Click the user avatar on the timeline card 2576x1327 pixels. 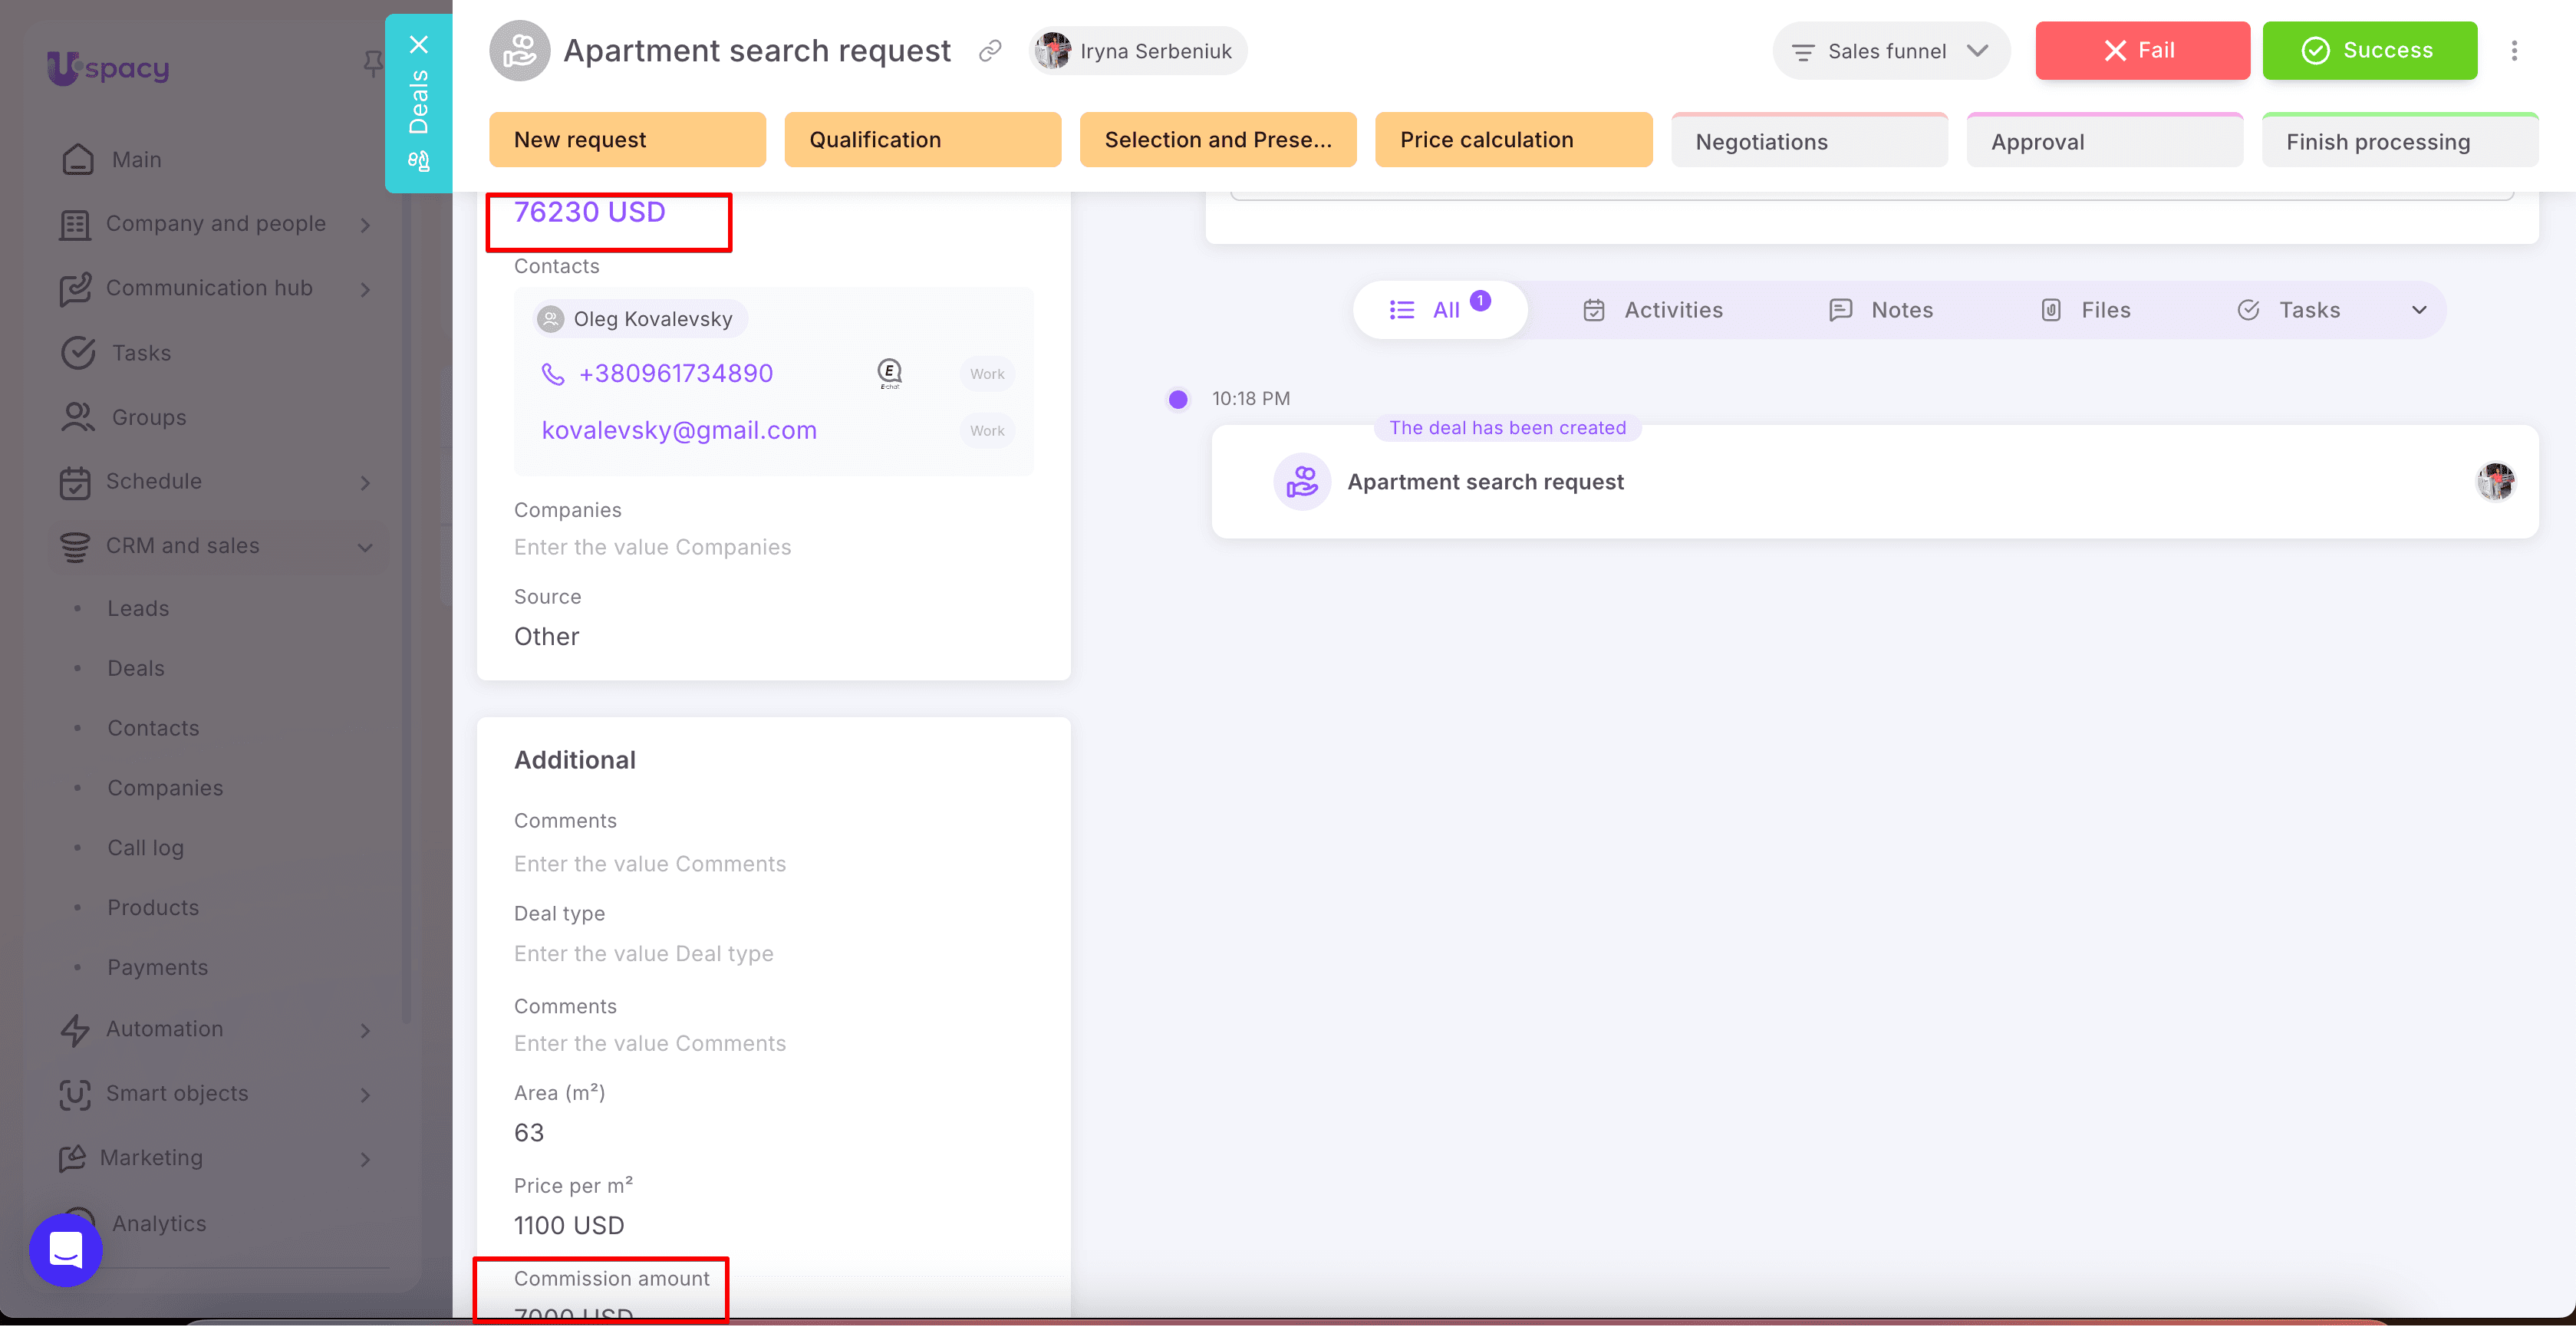(2495, 482)
